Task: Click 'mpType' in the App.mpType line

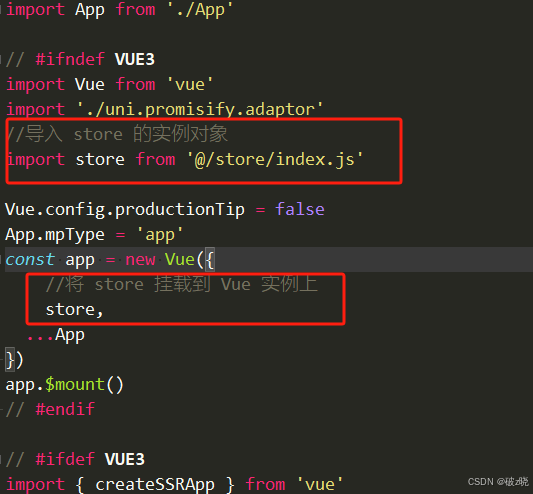Action: [75, 235]
